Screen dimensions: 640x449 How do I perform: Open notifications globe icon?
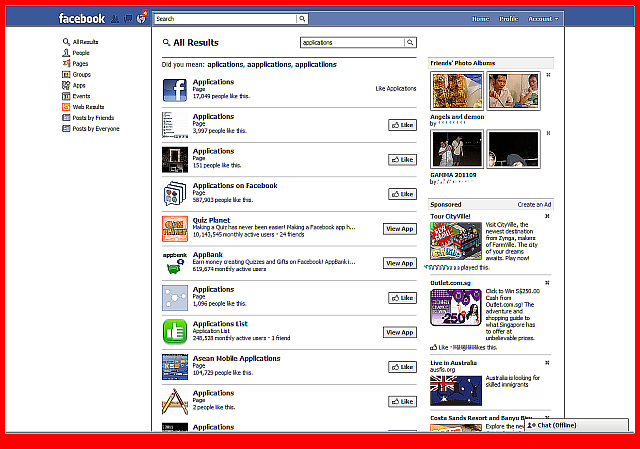click(141, 18)
